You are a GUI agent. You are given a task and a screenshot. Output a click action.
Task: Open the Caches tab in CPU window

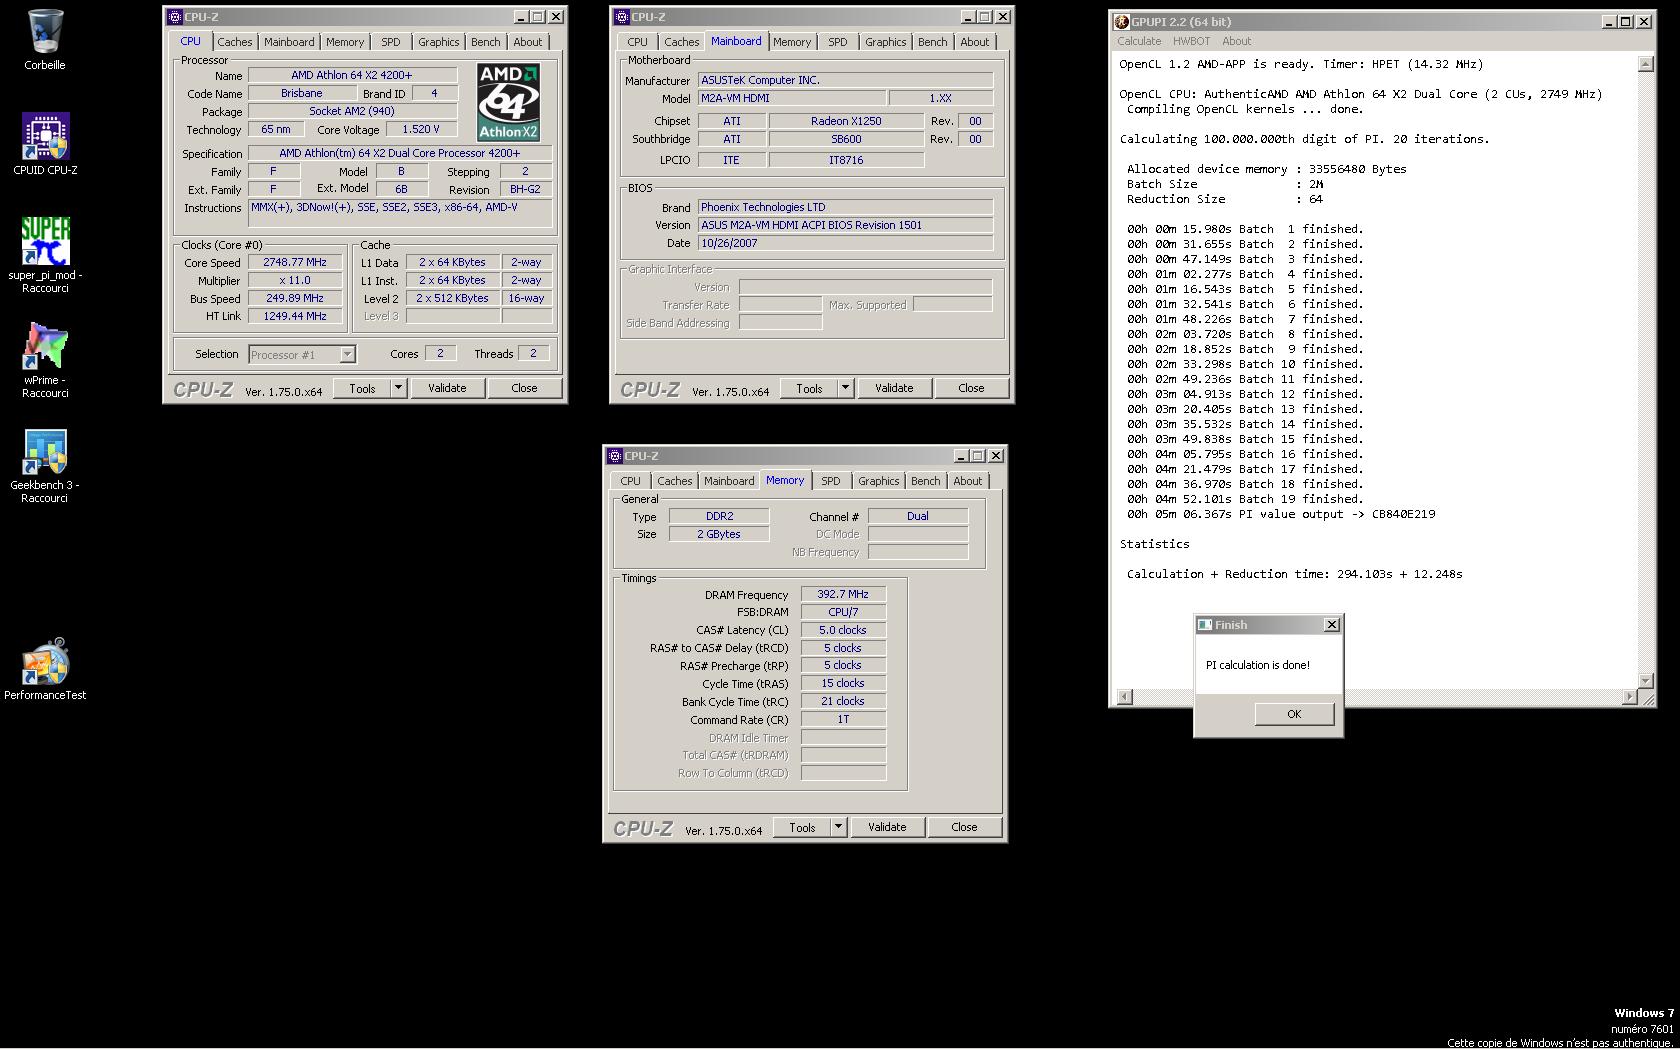[x=235, y=42]
